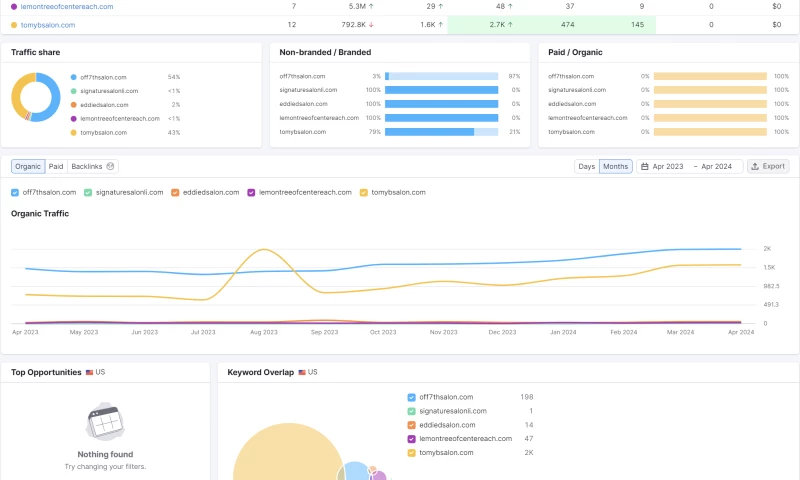Set chart granularity to Days

click(x=586, y=167)
